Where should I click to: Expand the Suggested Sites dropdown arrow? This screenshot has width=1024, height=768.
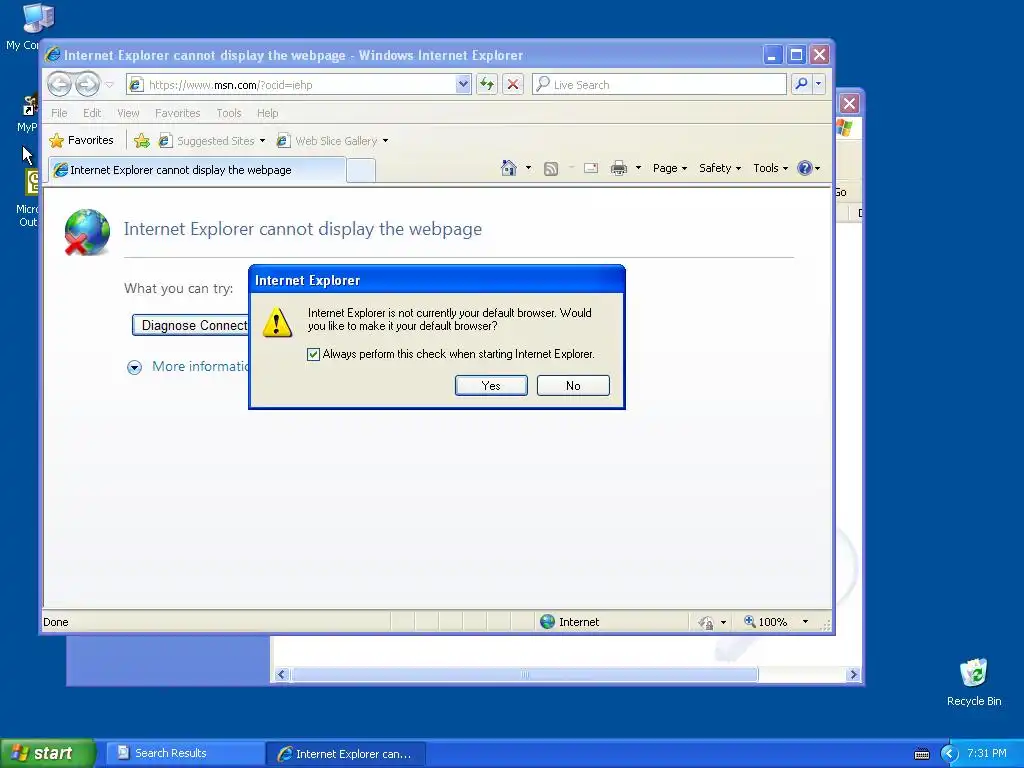click(x=263, y=140)
